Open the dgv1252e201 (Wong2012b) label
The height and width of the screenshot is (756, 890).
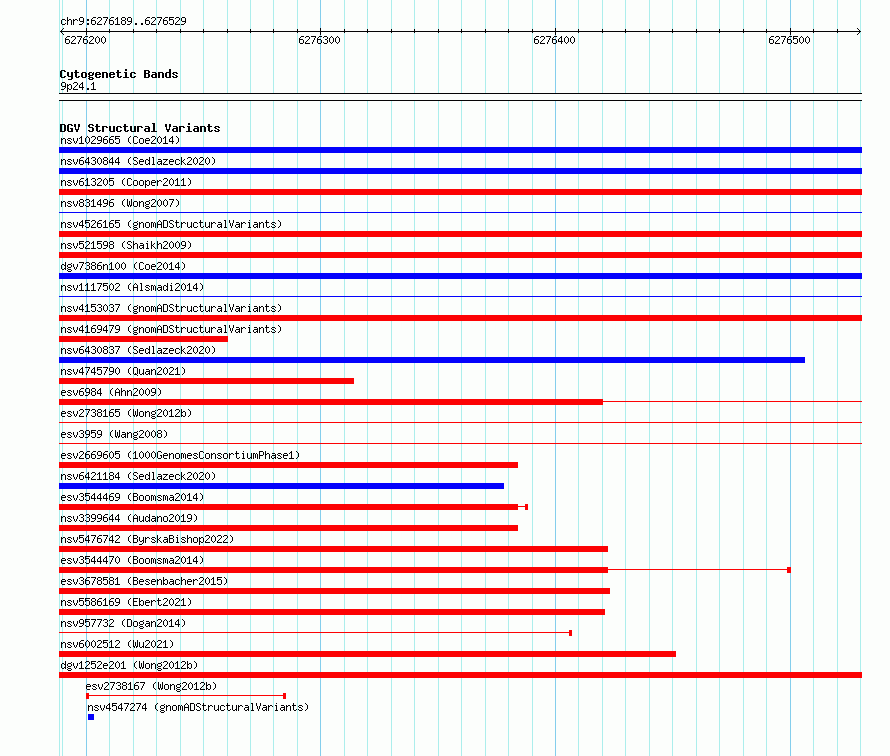click(129, 665)
